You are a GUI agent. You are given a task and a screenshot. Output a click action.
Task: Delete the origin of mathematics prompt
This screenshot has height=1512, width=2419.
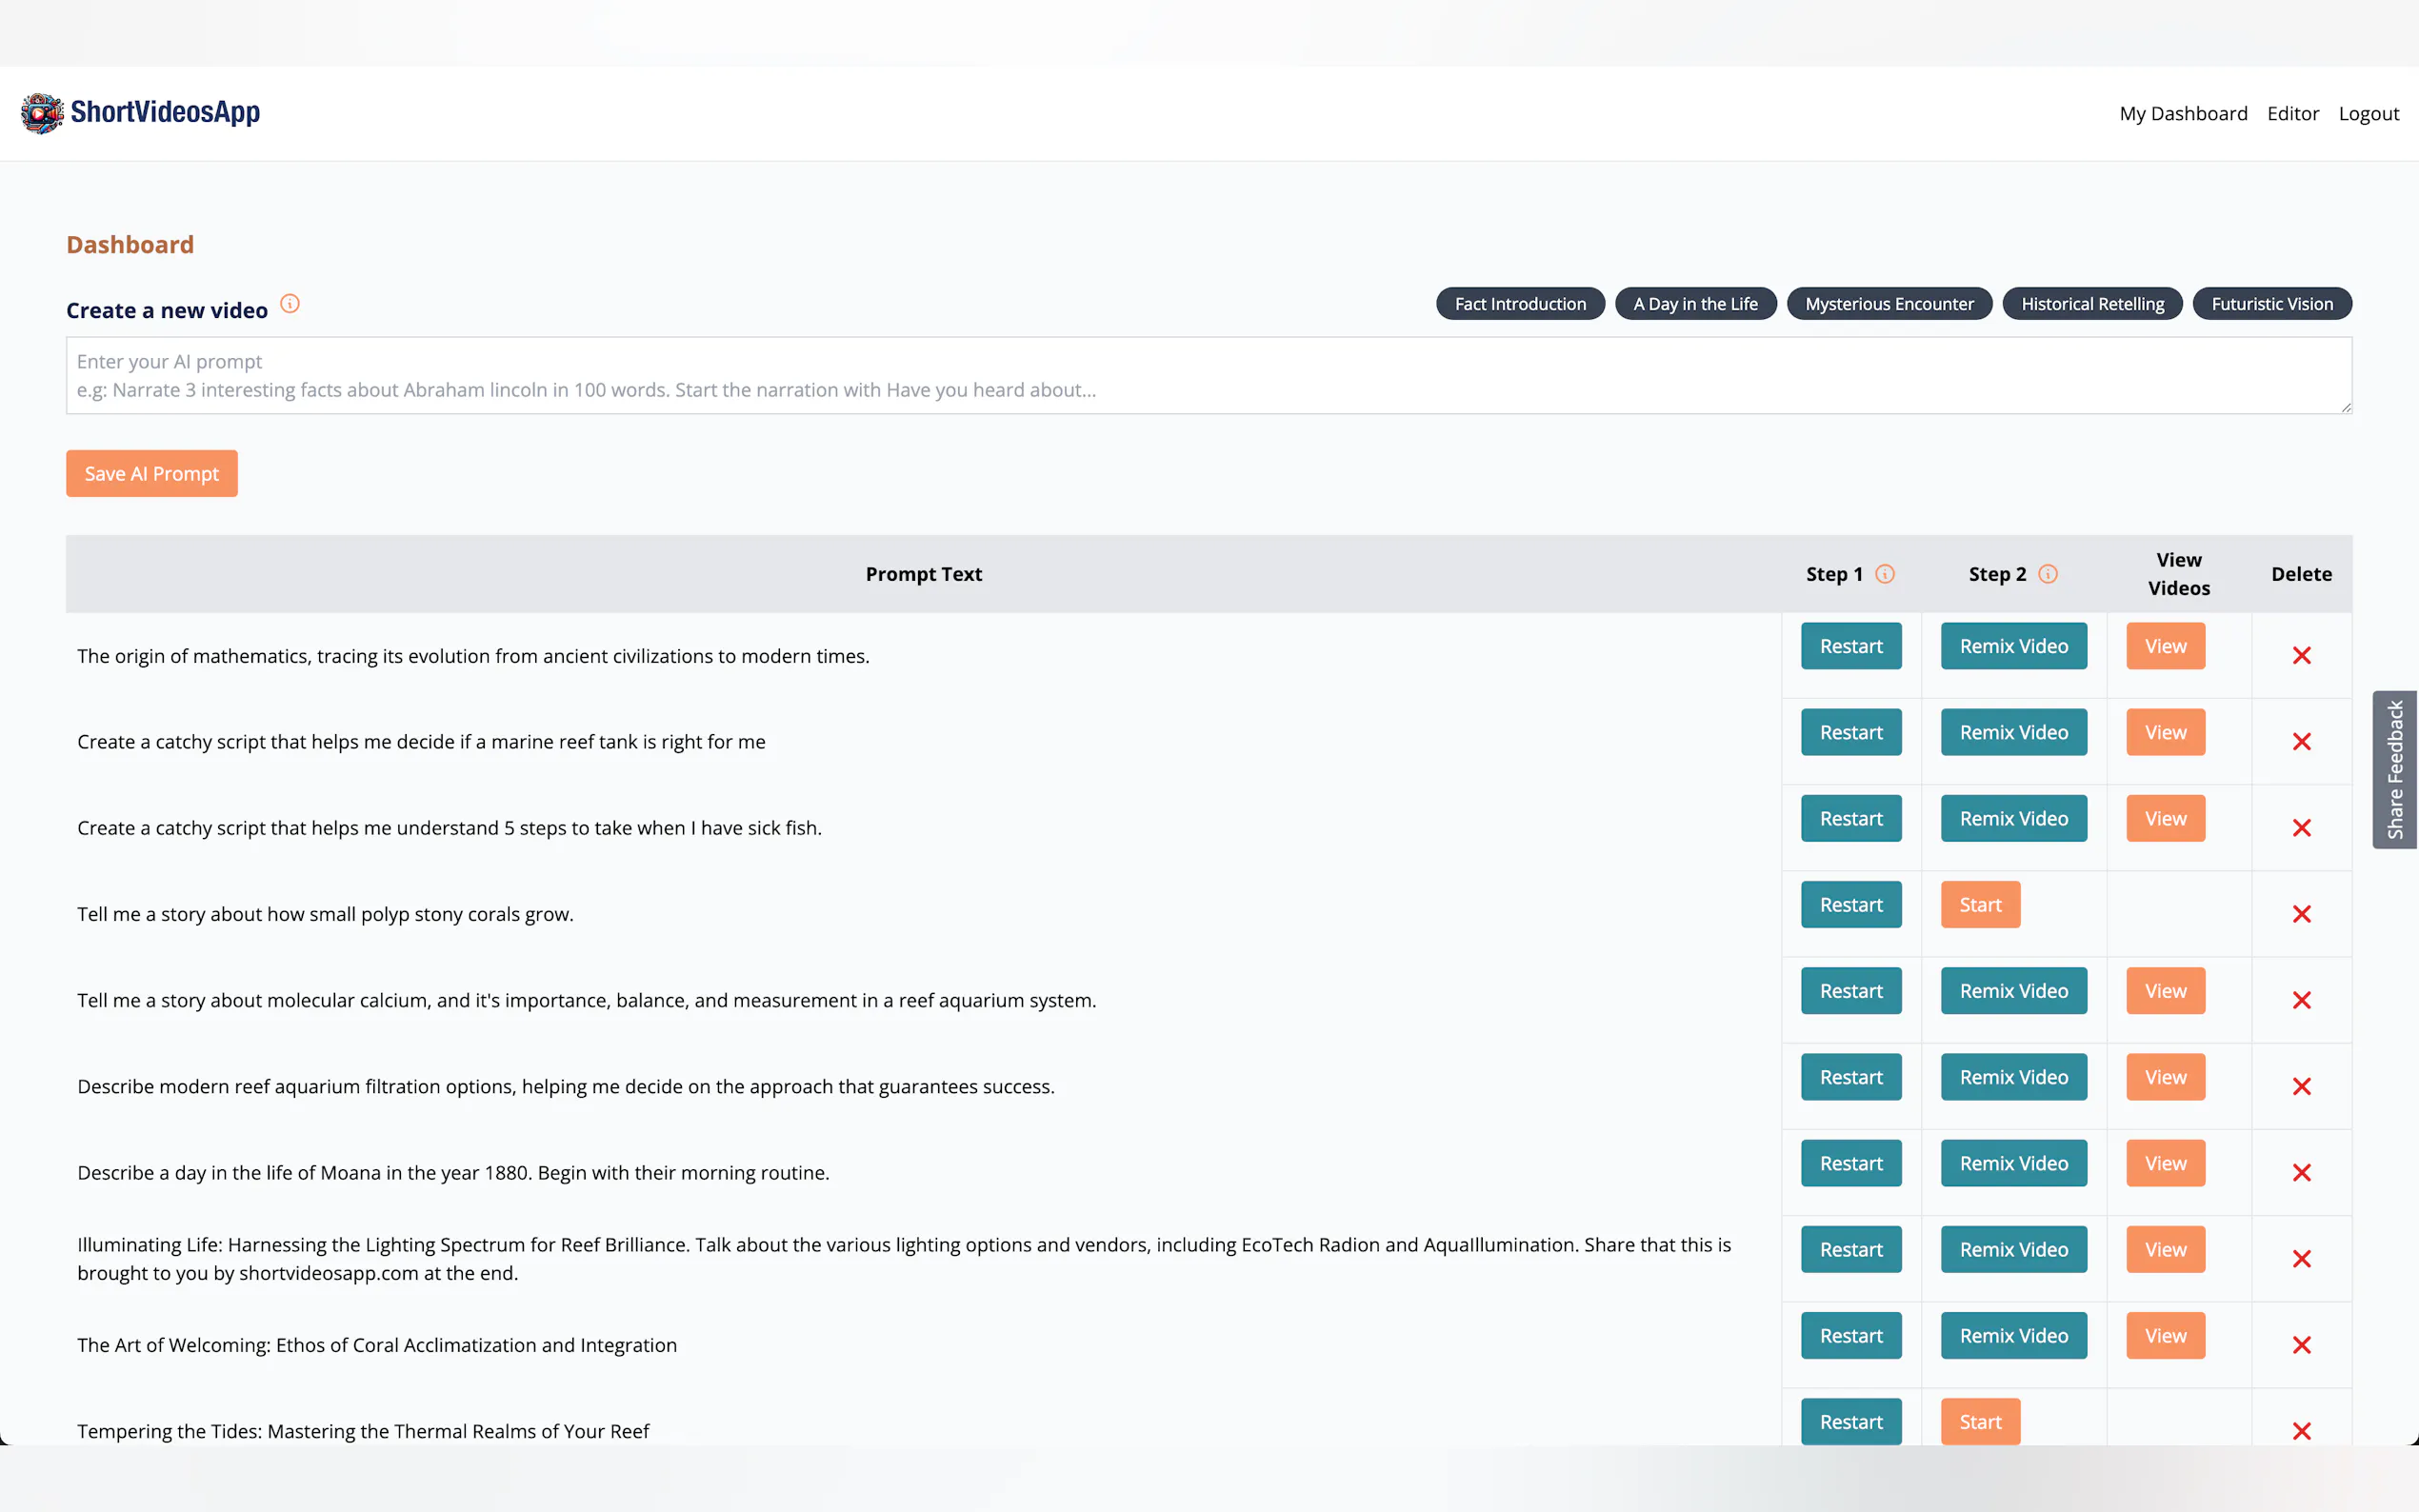pos(2301,656)
